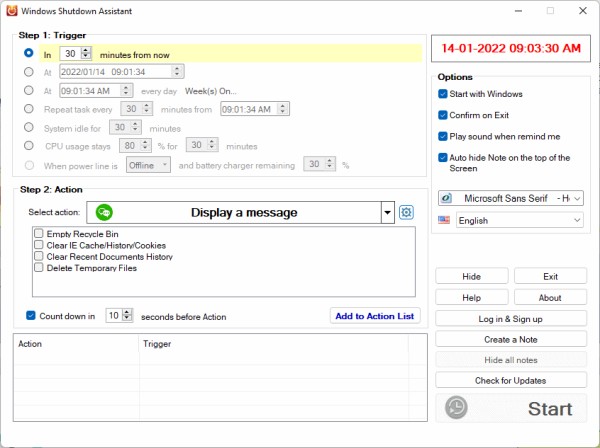This screenshot has width=600, height=448.
Task: Check 'Clear IE Cache/History/Cookies'
Action: point(39,245)
